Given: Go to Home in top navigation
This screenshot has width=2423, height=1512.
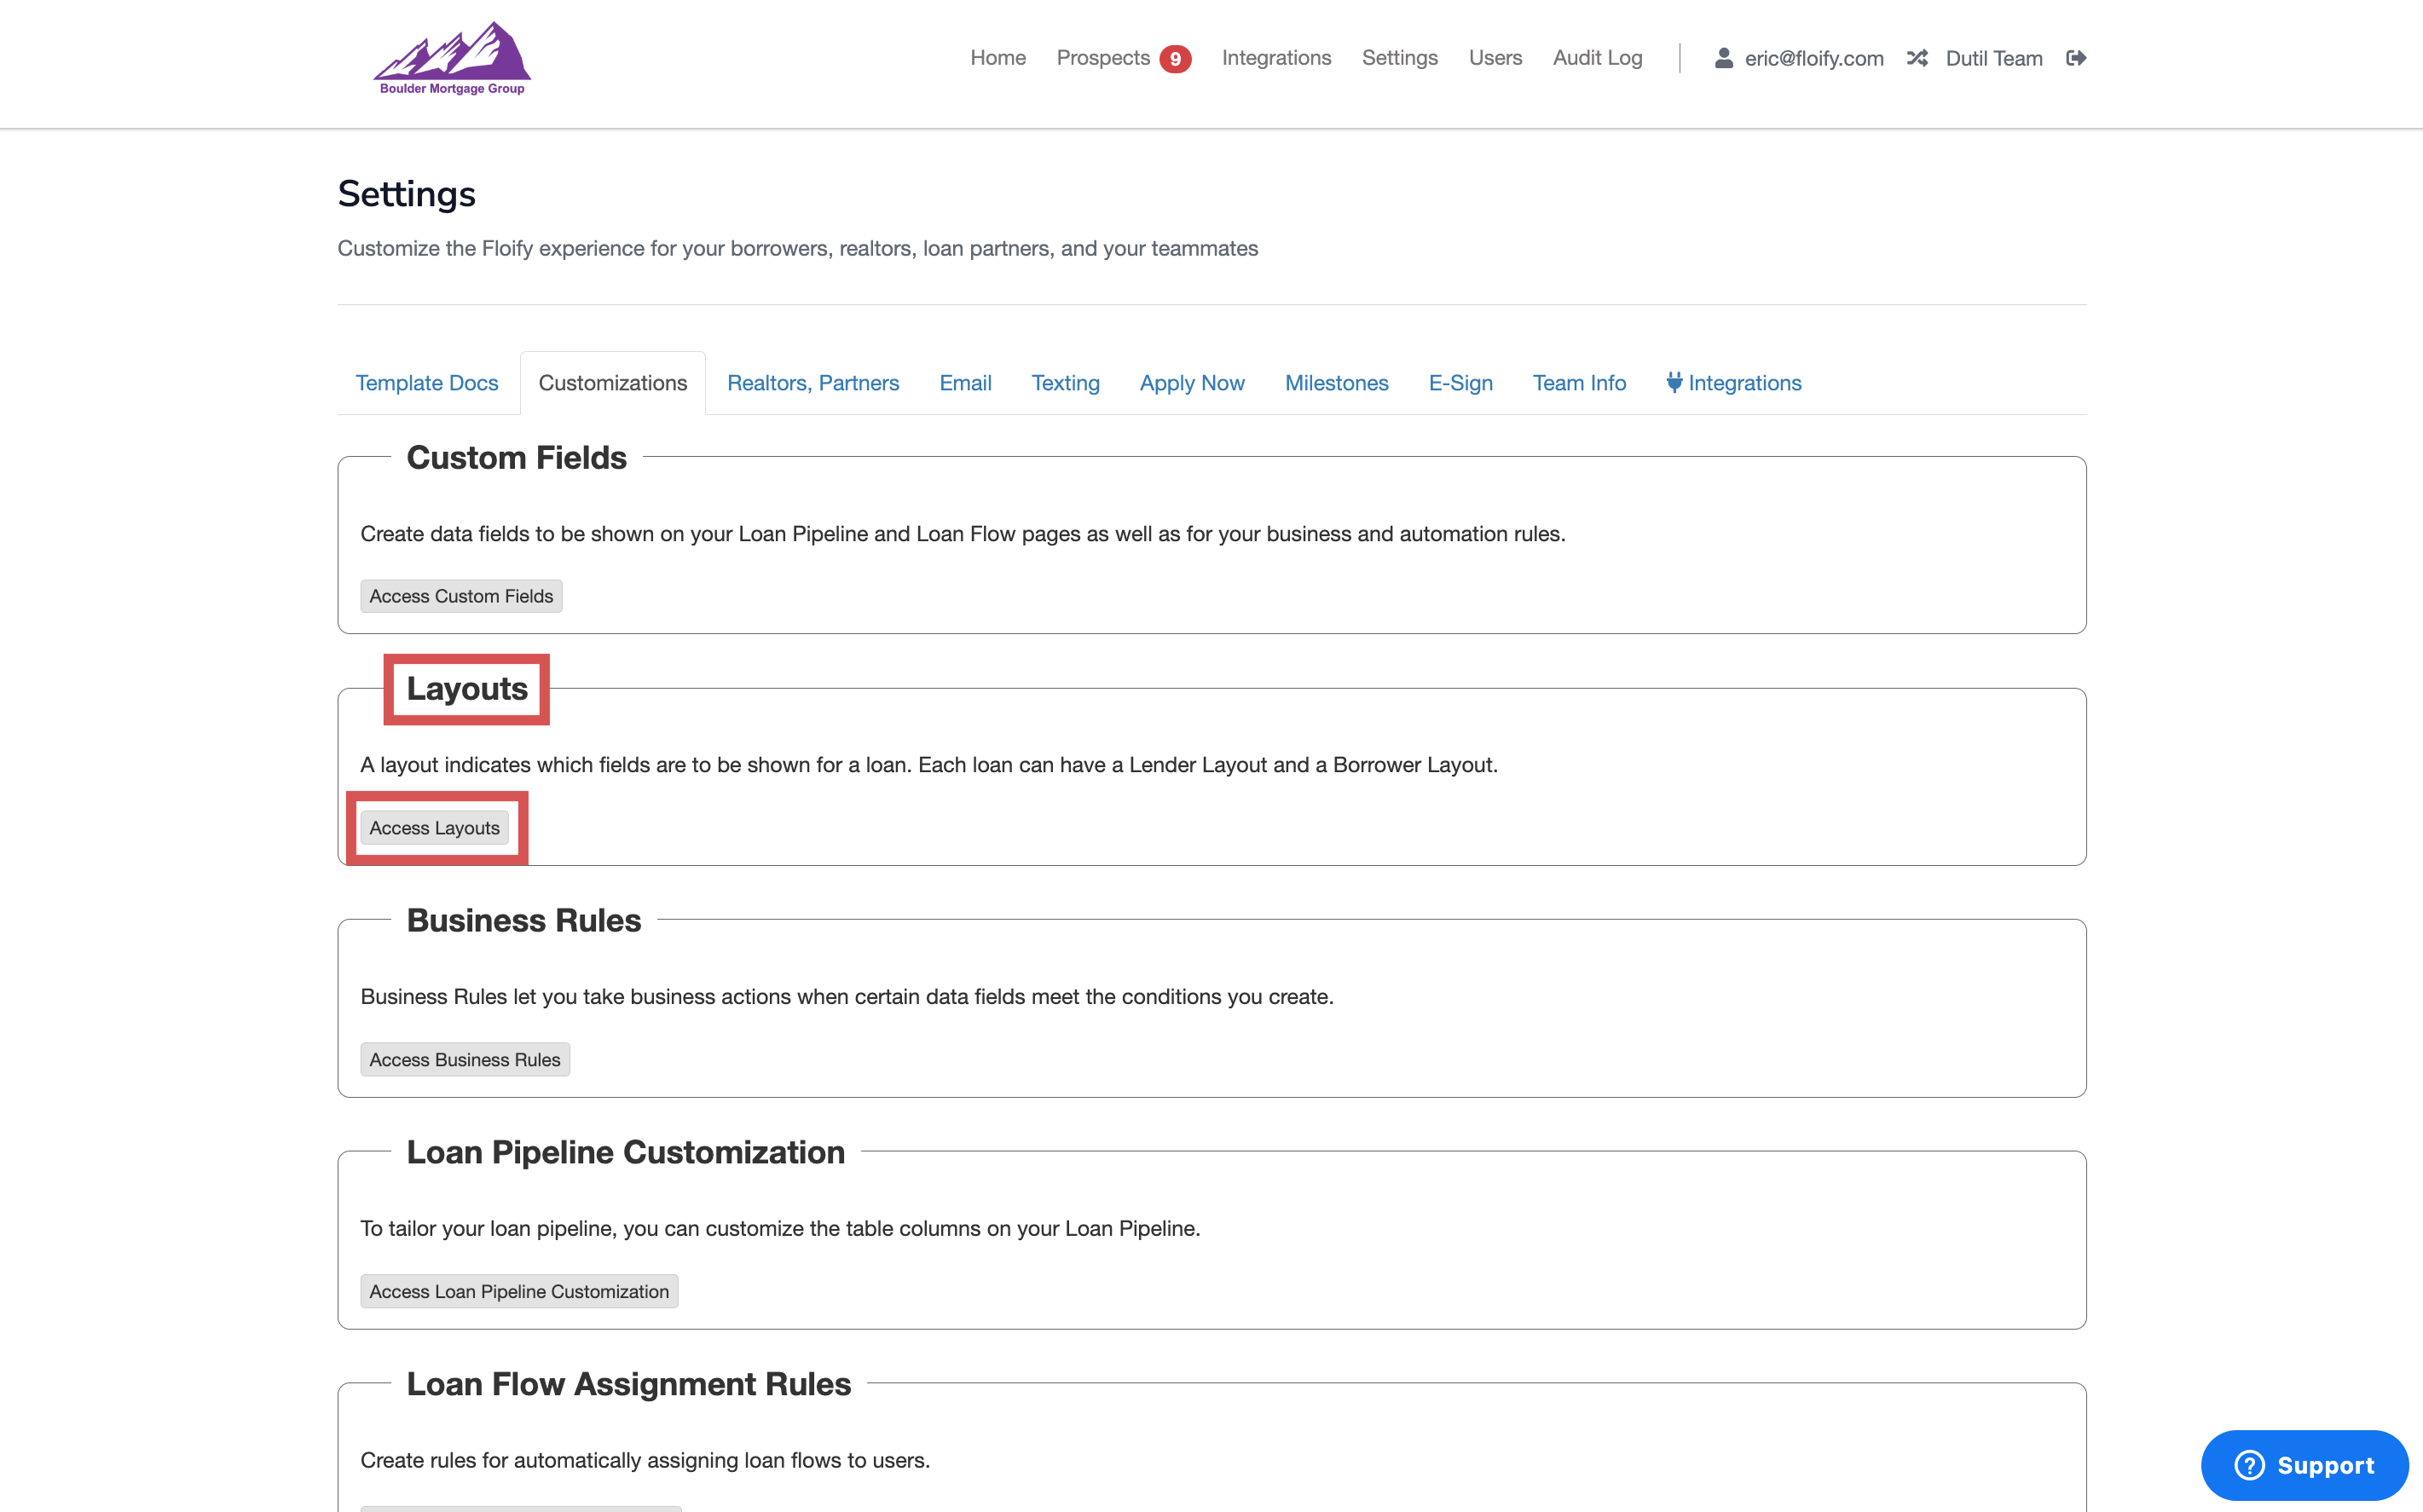Looking at the screenshot, I should (998, 58).
